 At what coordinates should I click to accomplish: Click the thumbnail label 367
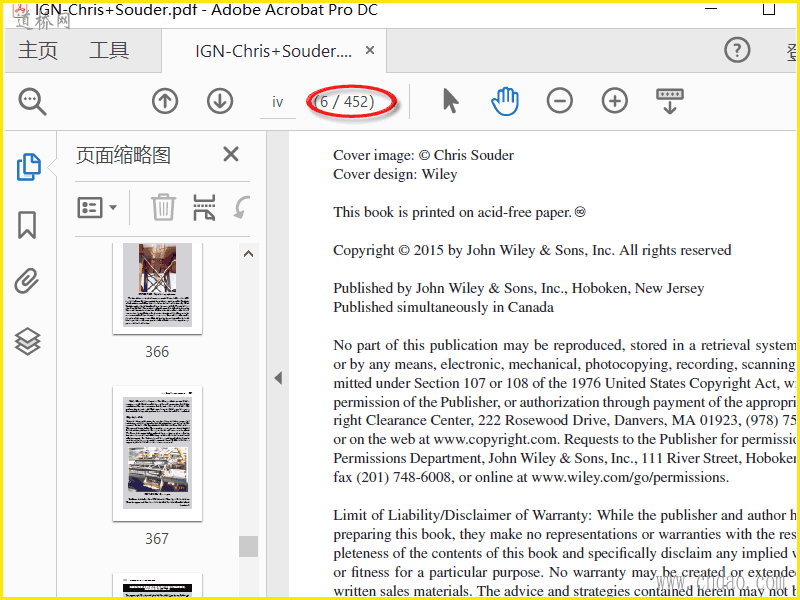click(157, 539)
